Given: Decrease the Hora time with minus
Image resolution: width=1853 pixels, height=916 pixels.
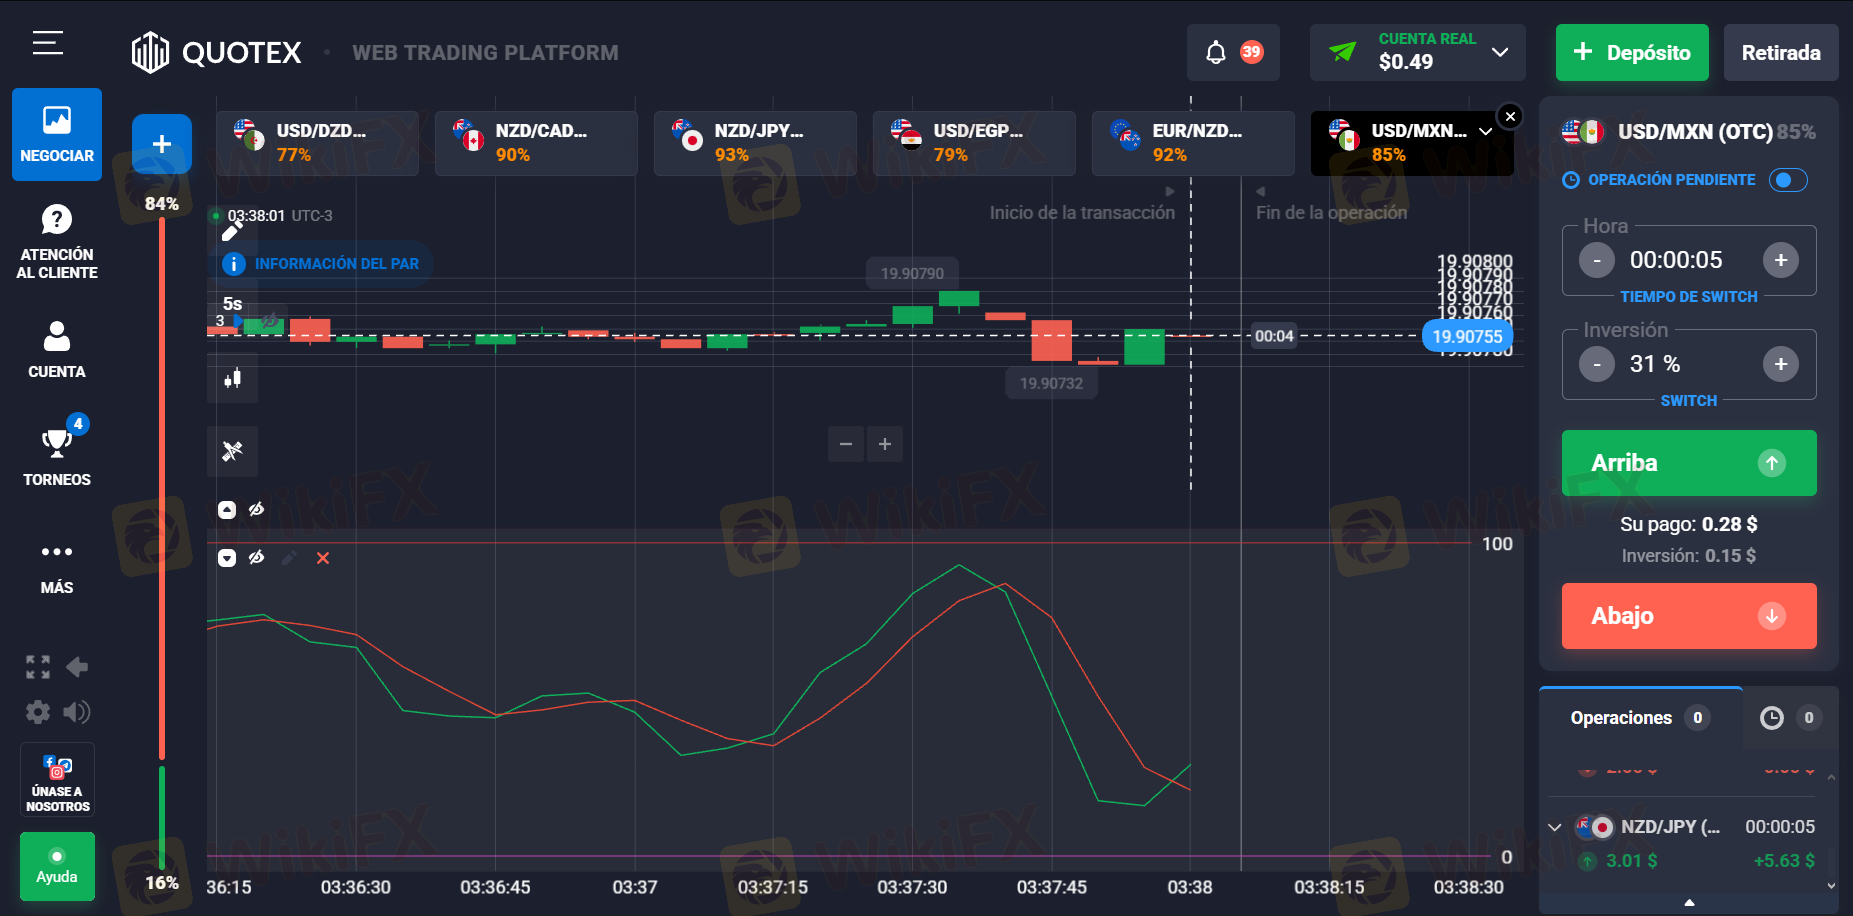Looking at the screenshot, I should 1597,260.
